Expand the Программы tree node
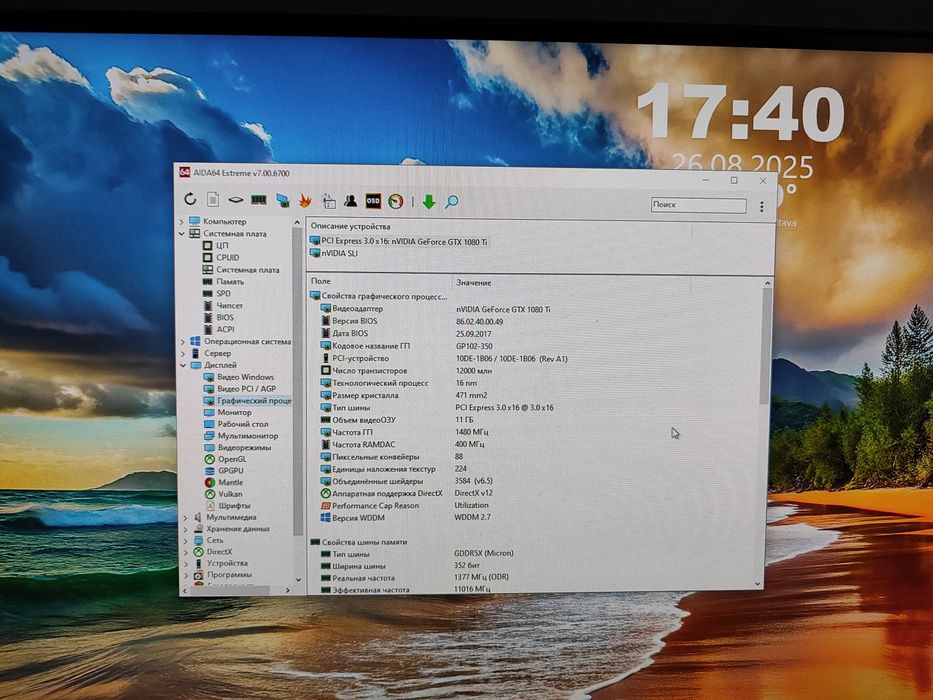This screenshot has height=700, width=933. coord(186,576)
